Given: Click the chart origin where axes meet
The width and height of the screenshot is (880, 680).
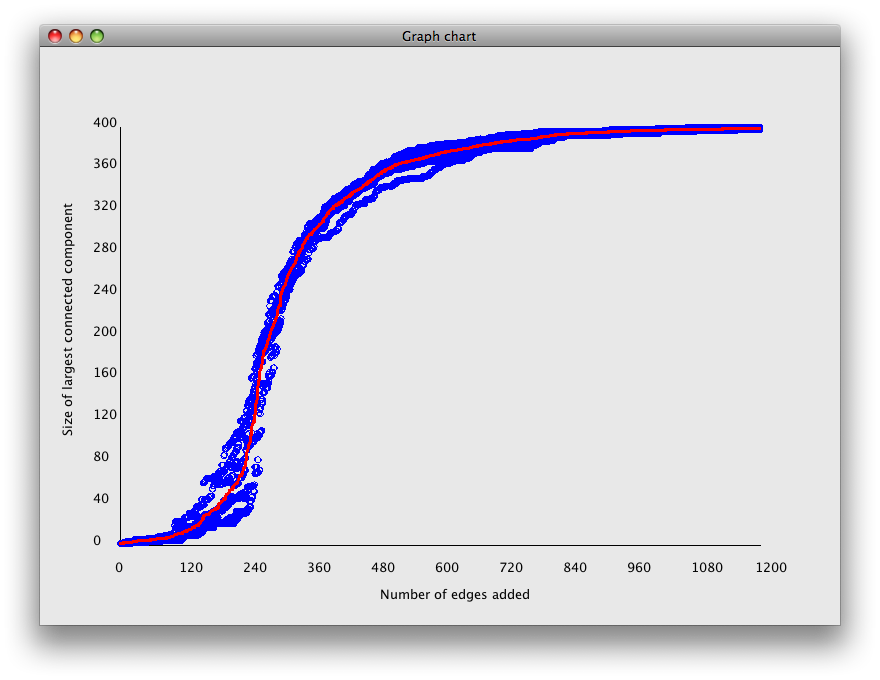Looking at the screenshot, I should 120,545.
